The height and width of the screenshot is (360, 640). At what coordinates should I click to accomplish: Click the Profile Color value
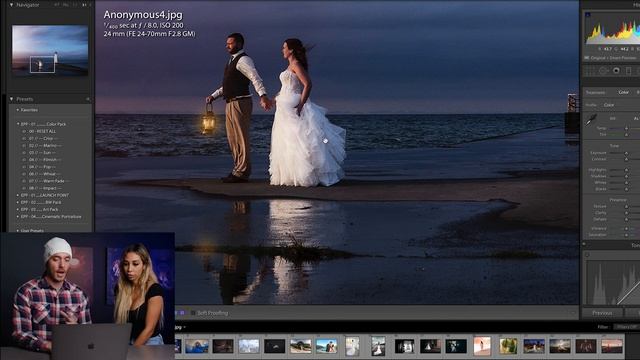(609, 105)
